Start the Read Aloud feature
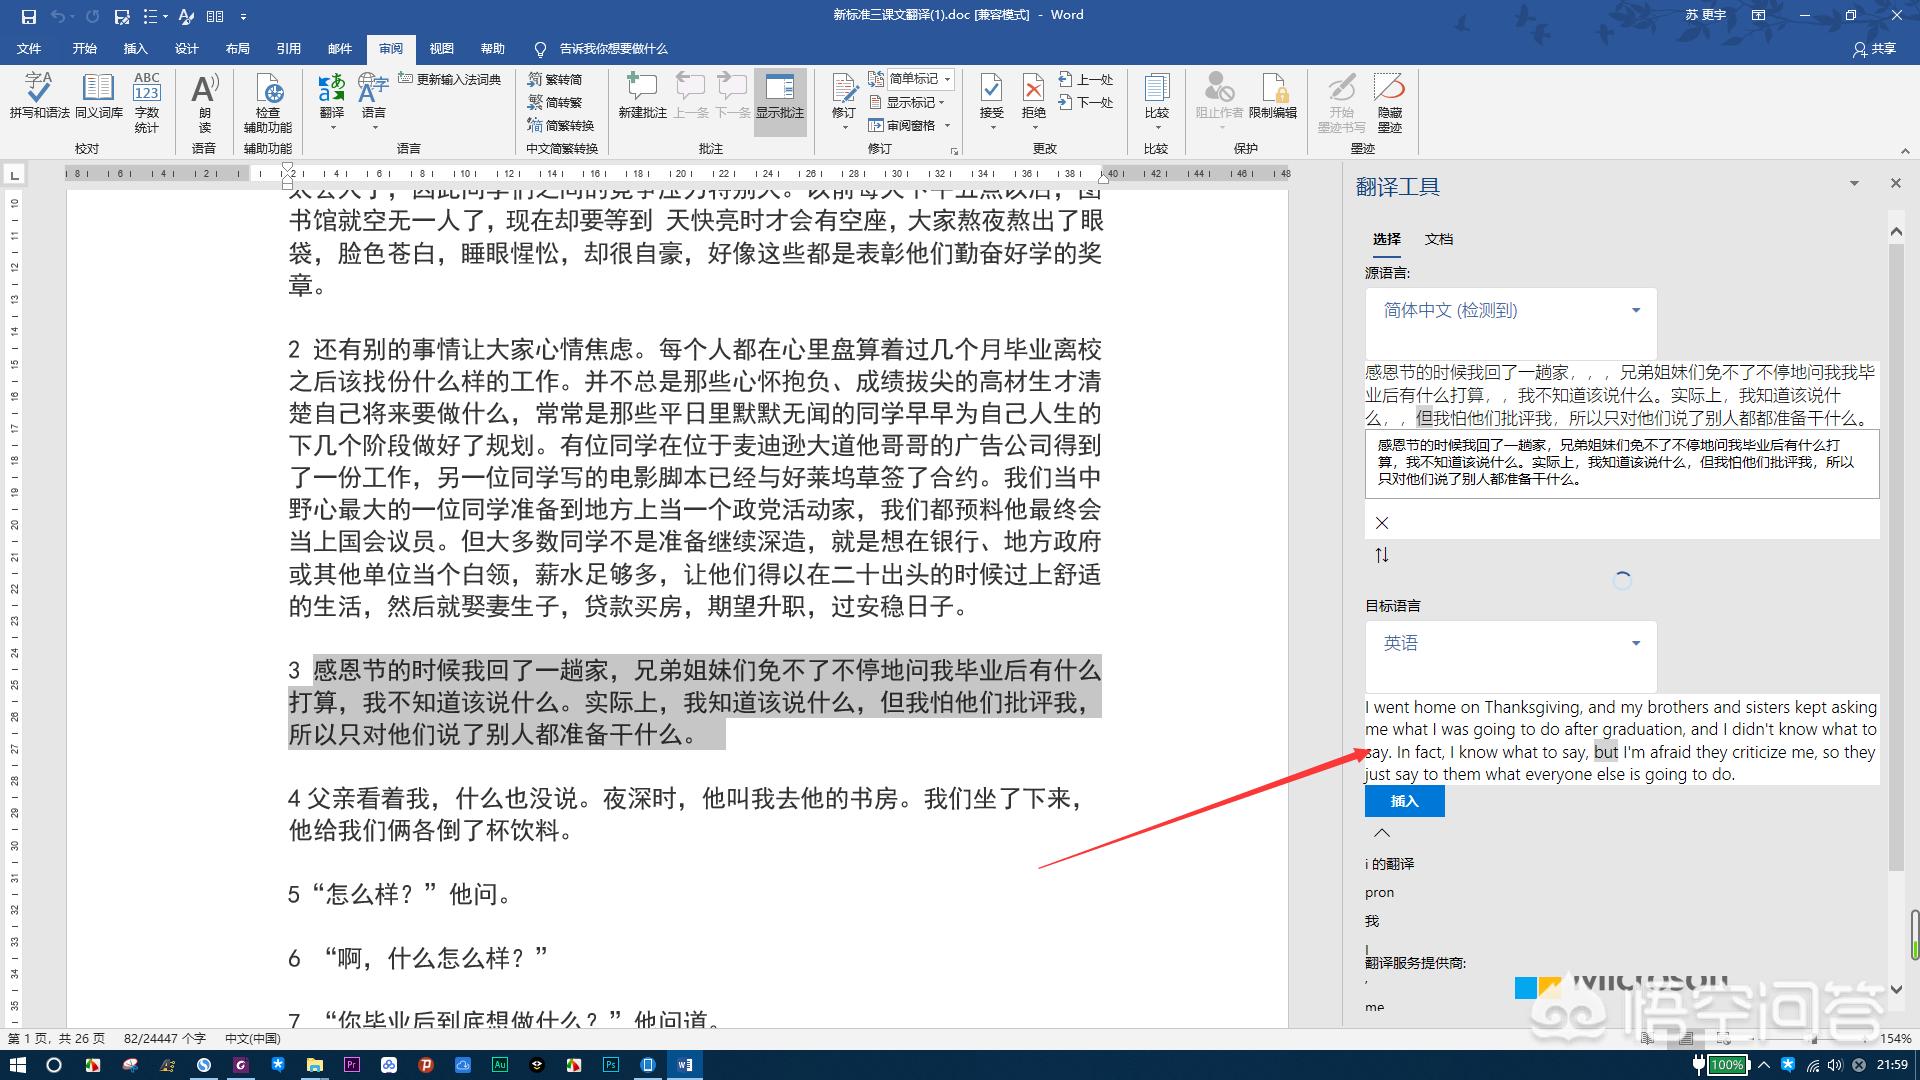Image resolution: width=1920 pixels, height=1080 pixels. coord(204,102)
